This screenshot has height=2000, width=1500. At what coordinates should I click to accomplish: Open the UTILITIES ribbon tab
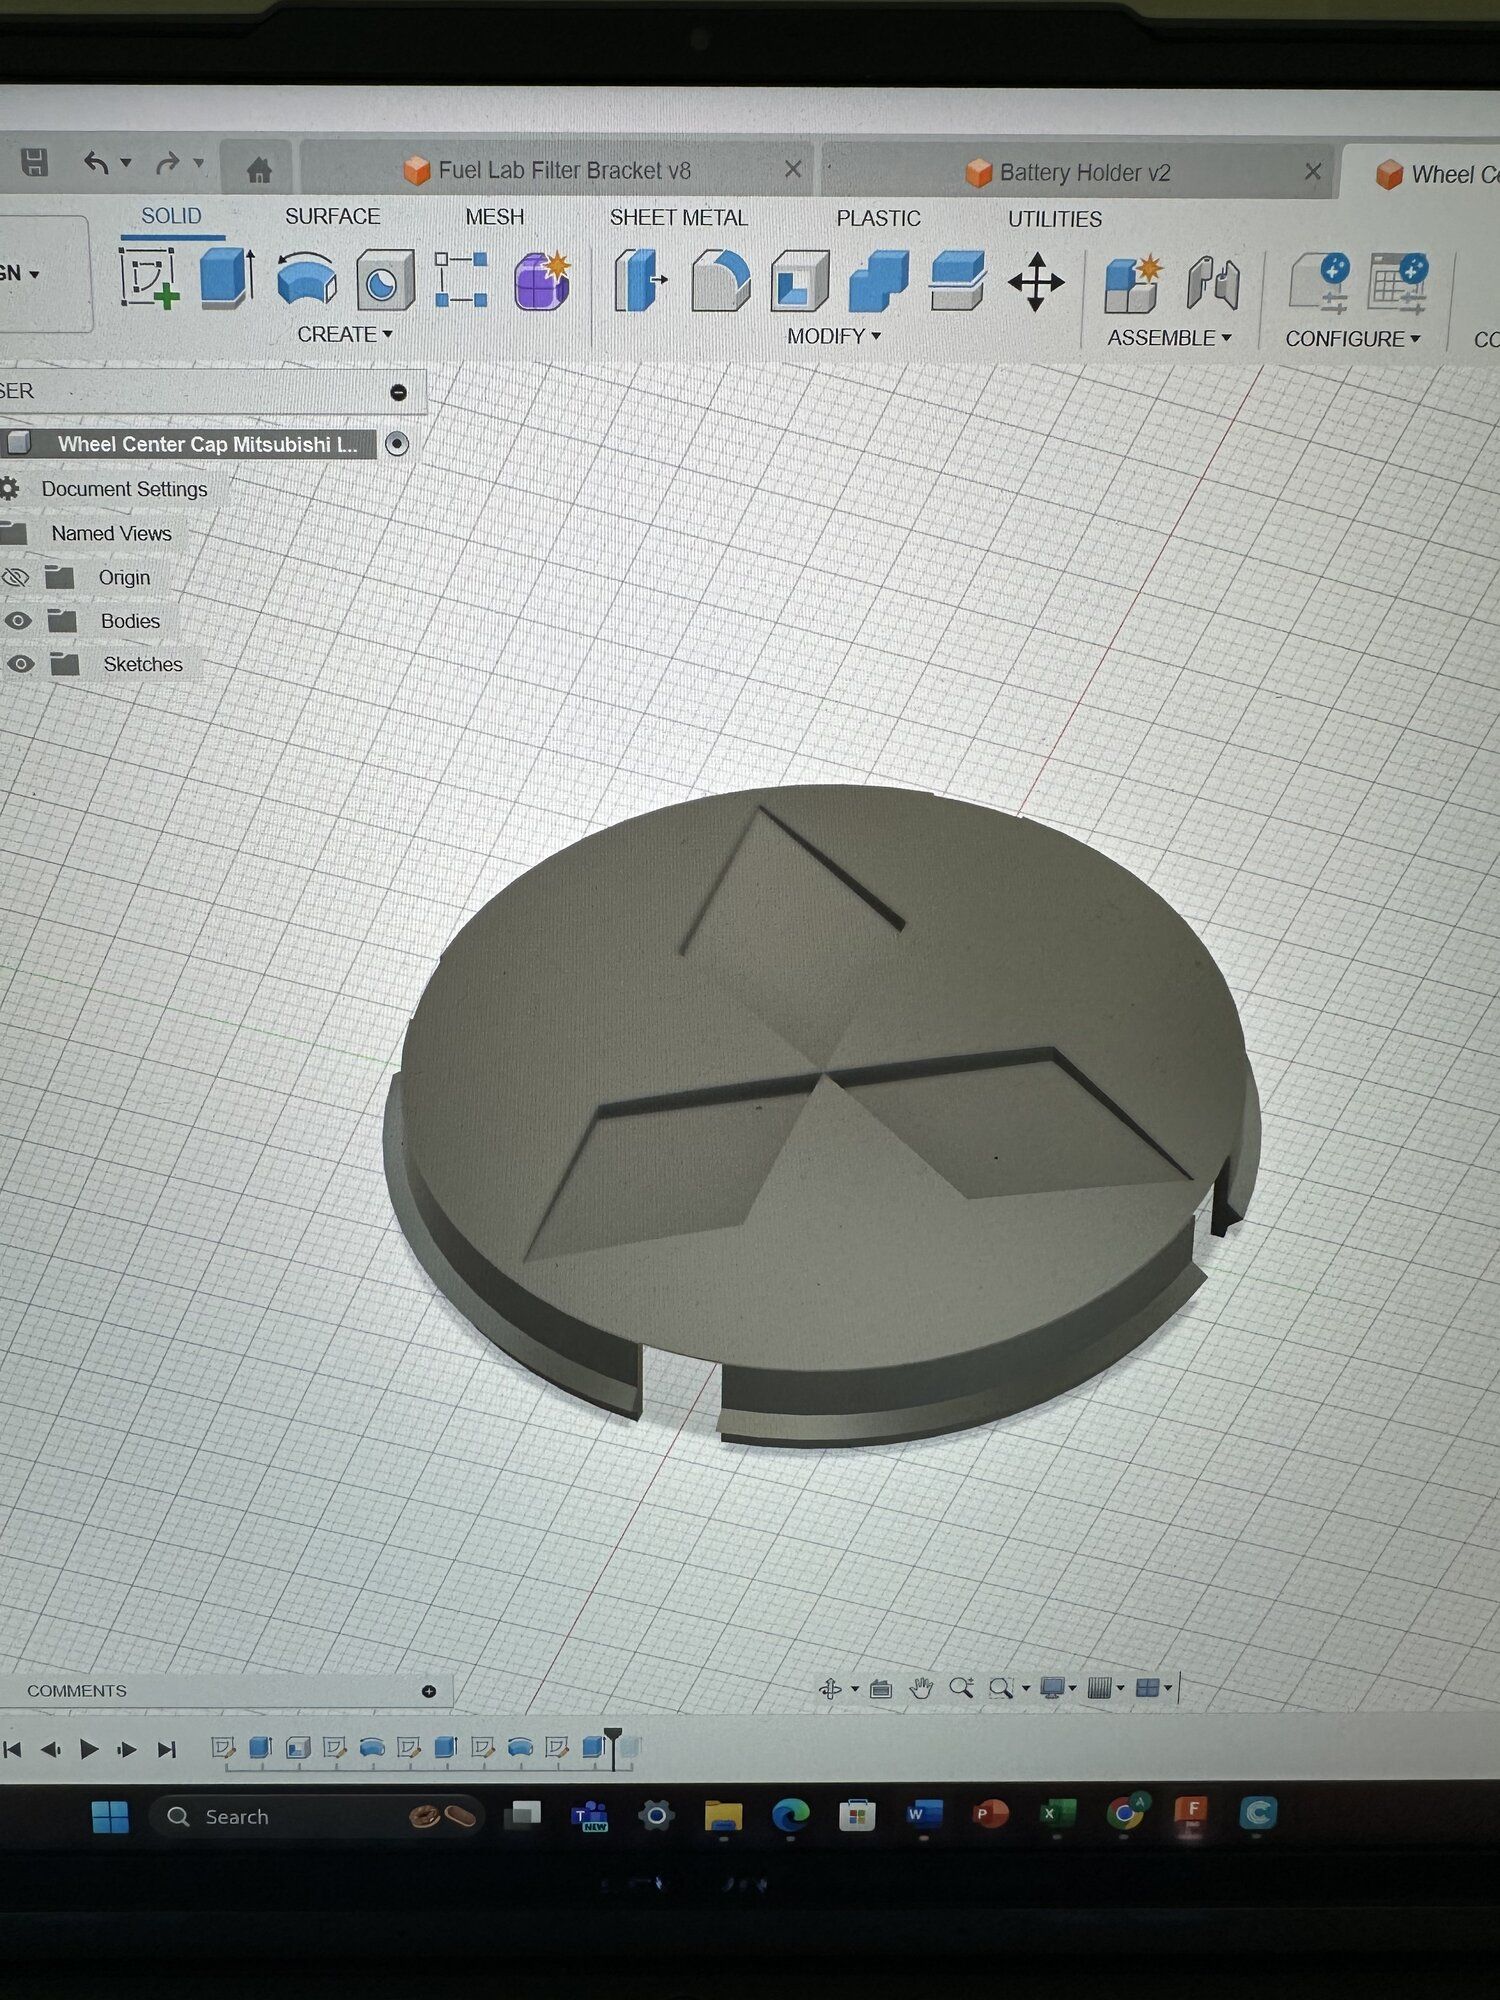[x=1055, y=219]
